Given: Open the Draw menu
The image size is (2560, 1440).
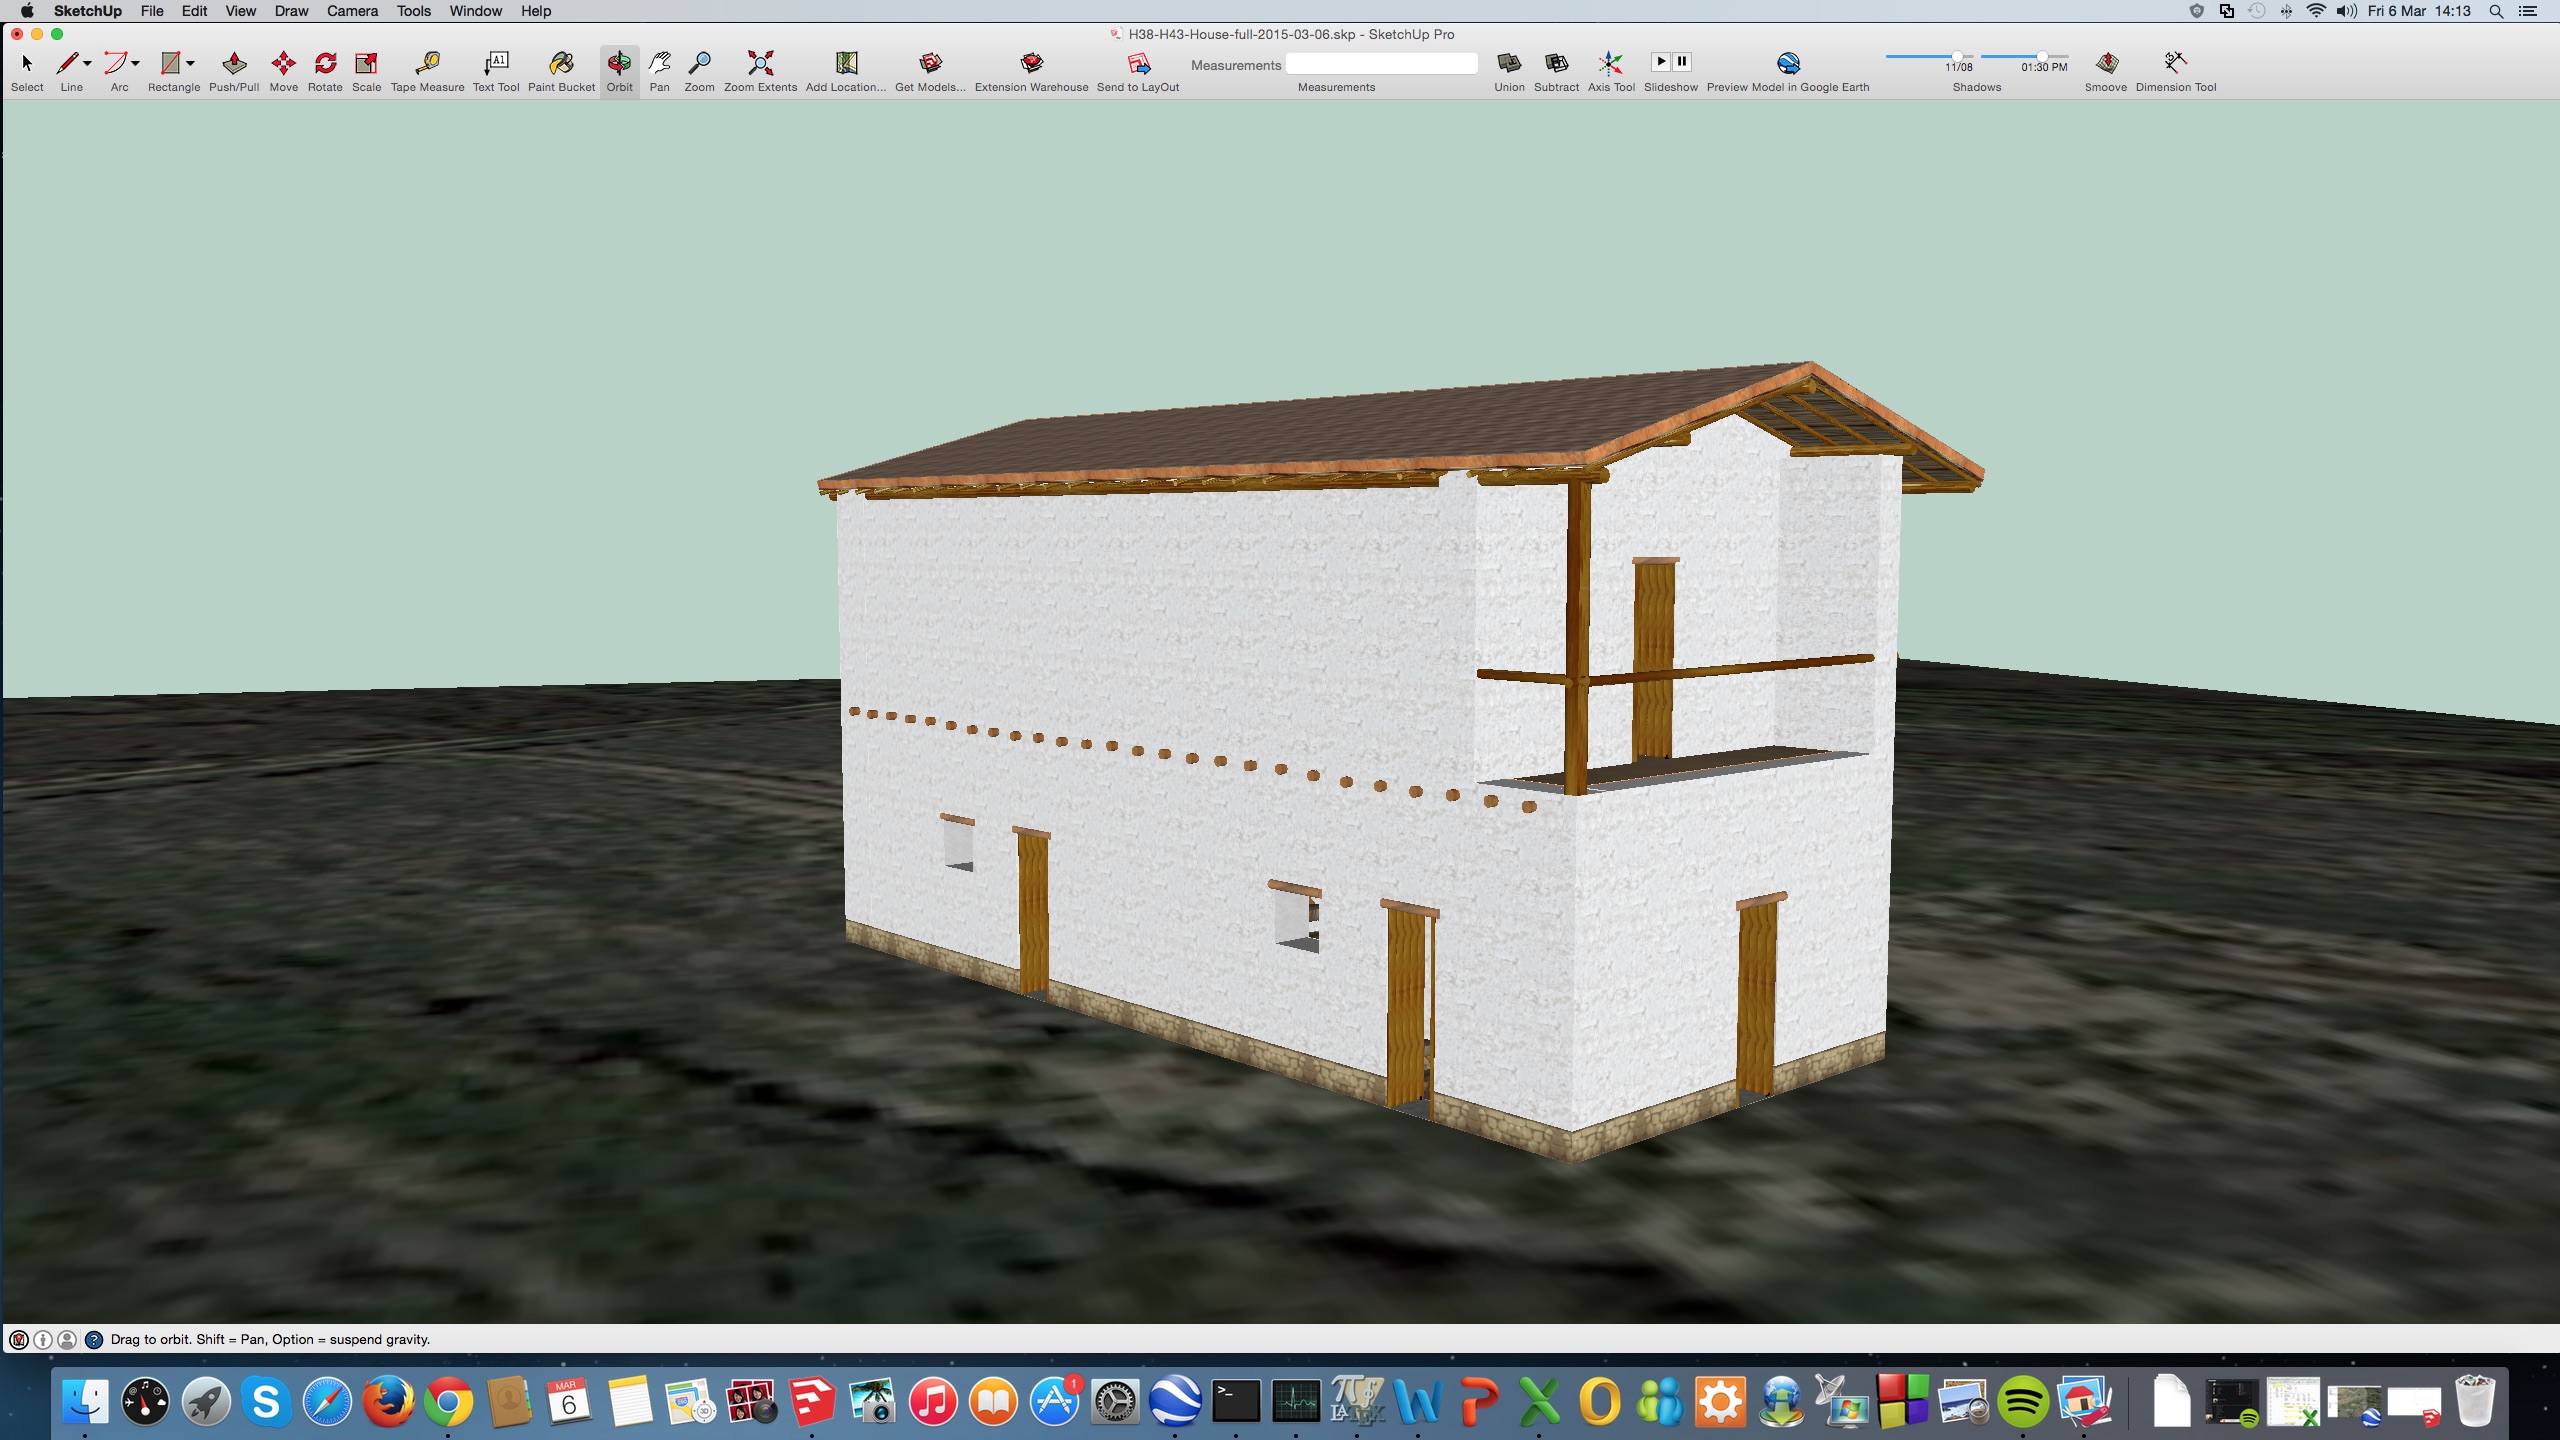Looking at the screenshot, I should [291, 11].
